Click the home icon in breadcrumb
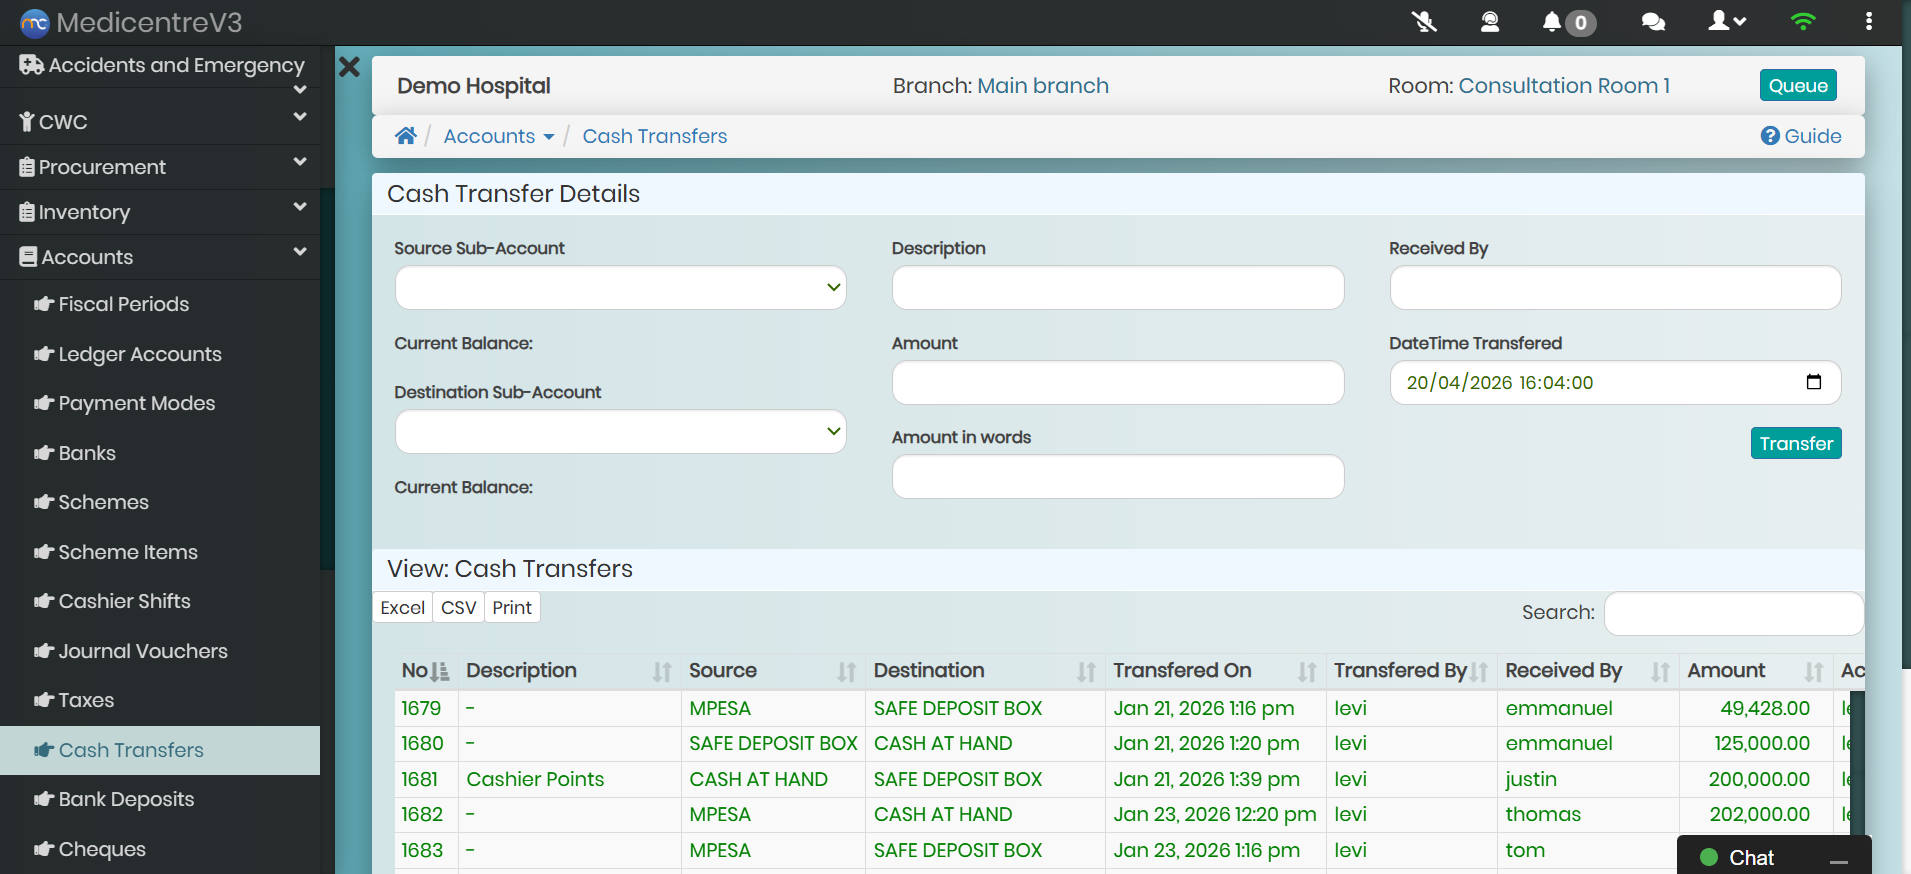Screen dimensions: 1911x874 click(405, 136)
